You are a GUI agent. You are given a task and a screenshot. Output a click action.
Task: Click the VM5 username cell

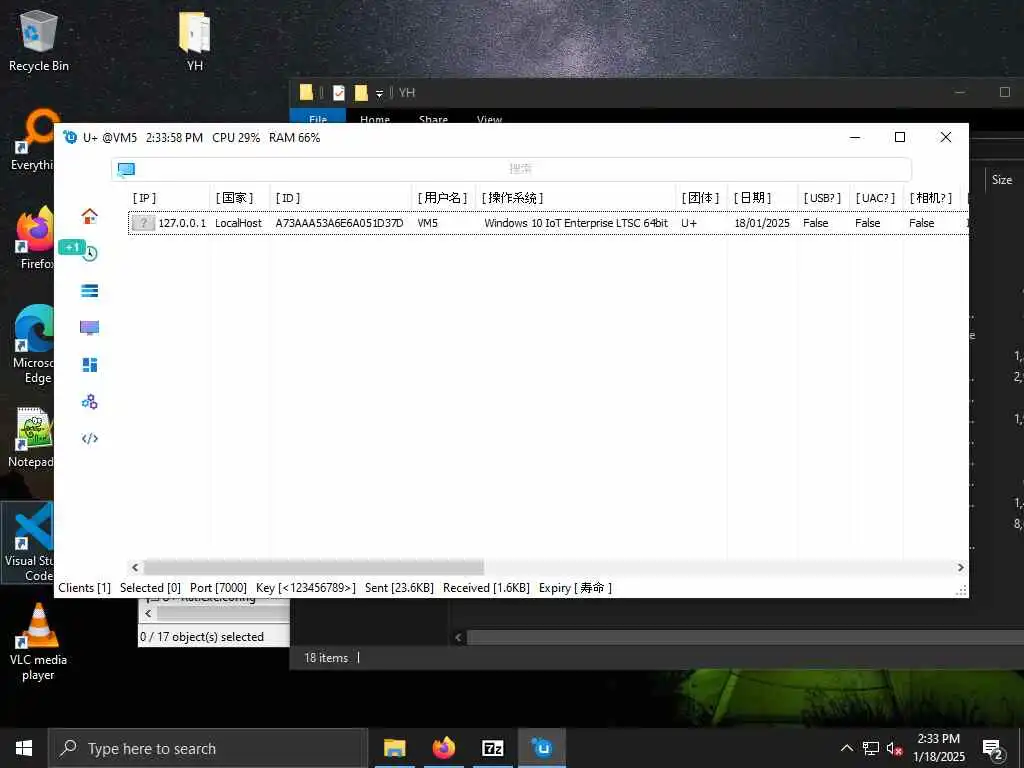tap(428, 223)
